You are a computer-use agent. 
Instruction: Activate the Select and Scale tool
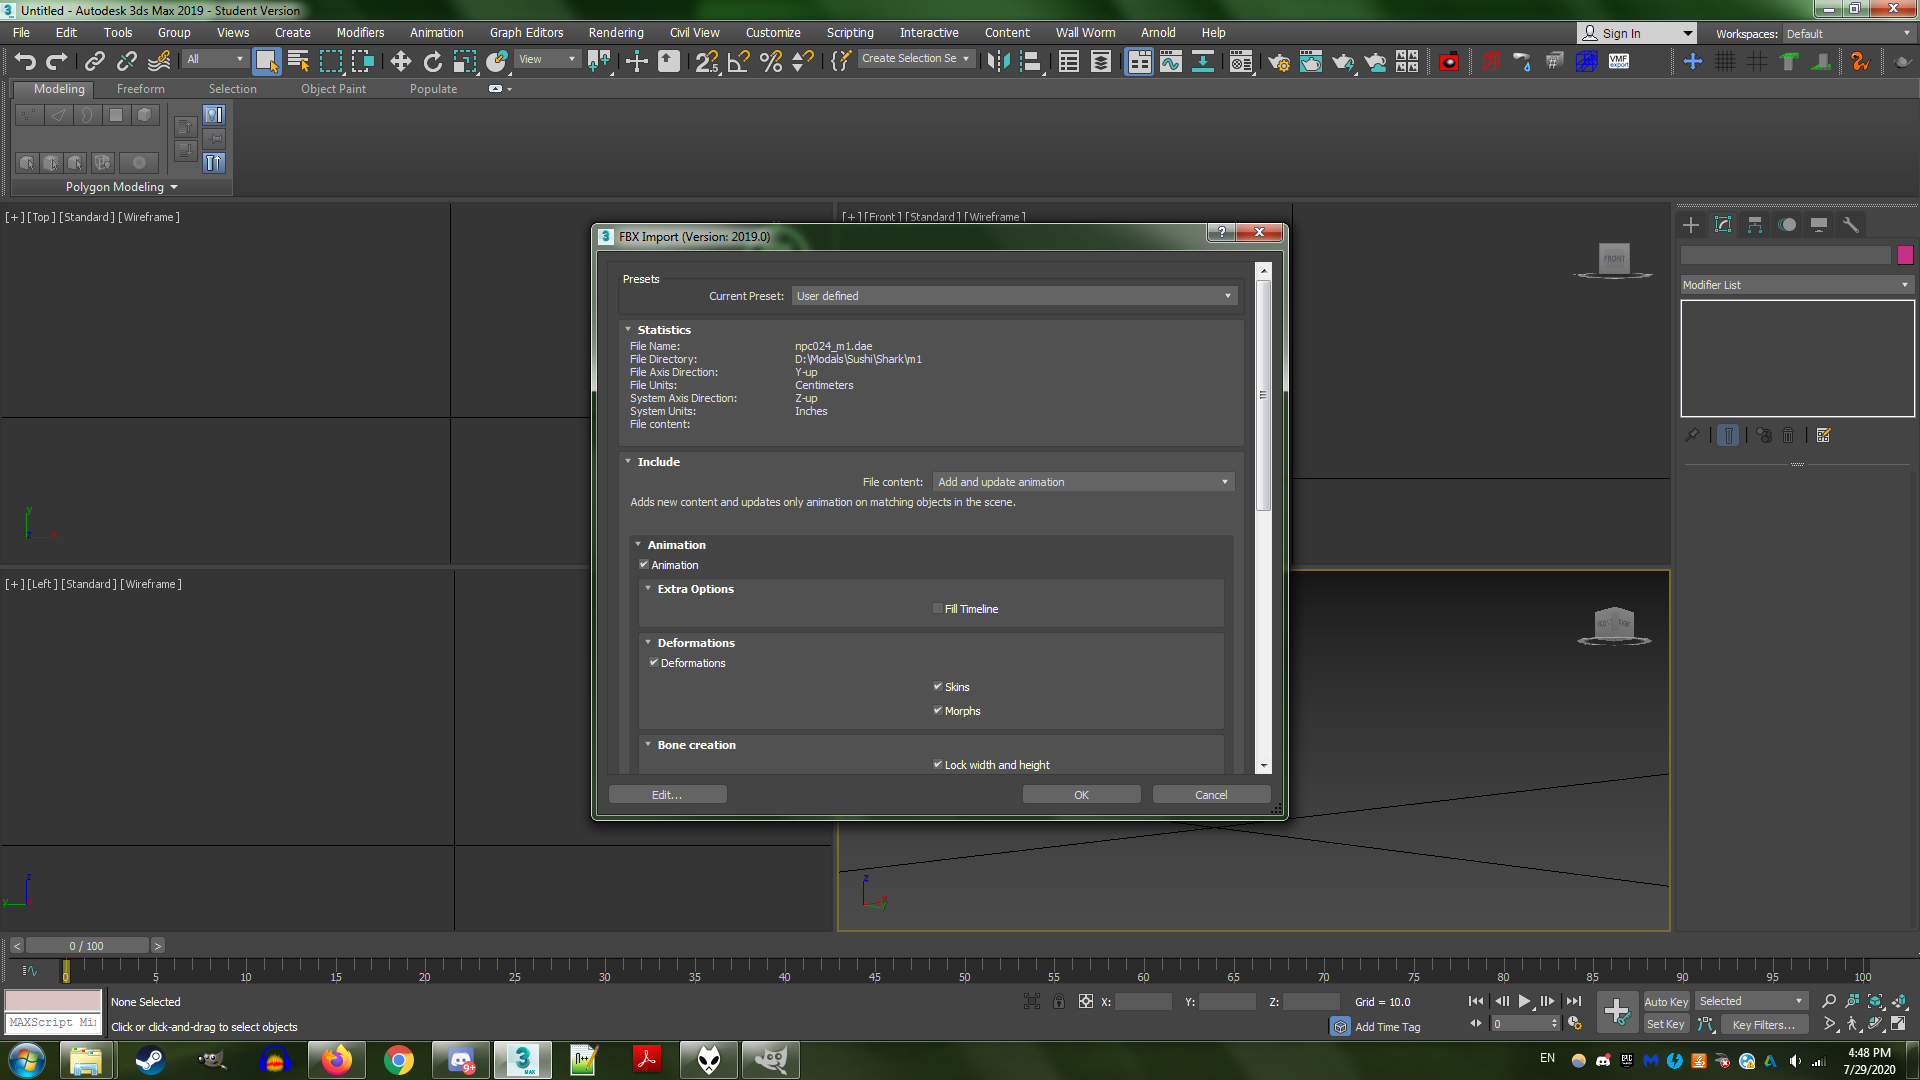pyautogui.click(x=465, y=62)
